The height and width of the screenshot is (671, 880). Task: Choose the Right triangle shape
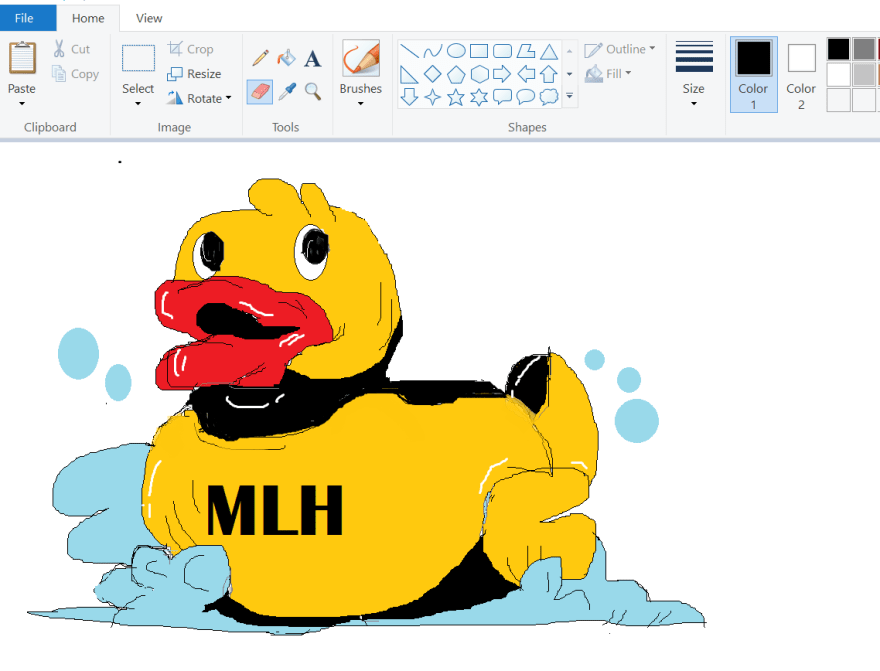[409, 74]
